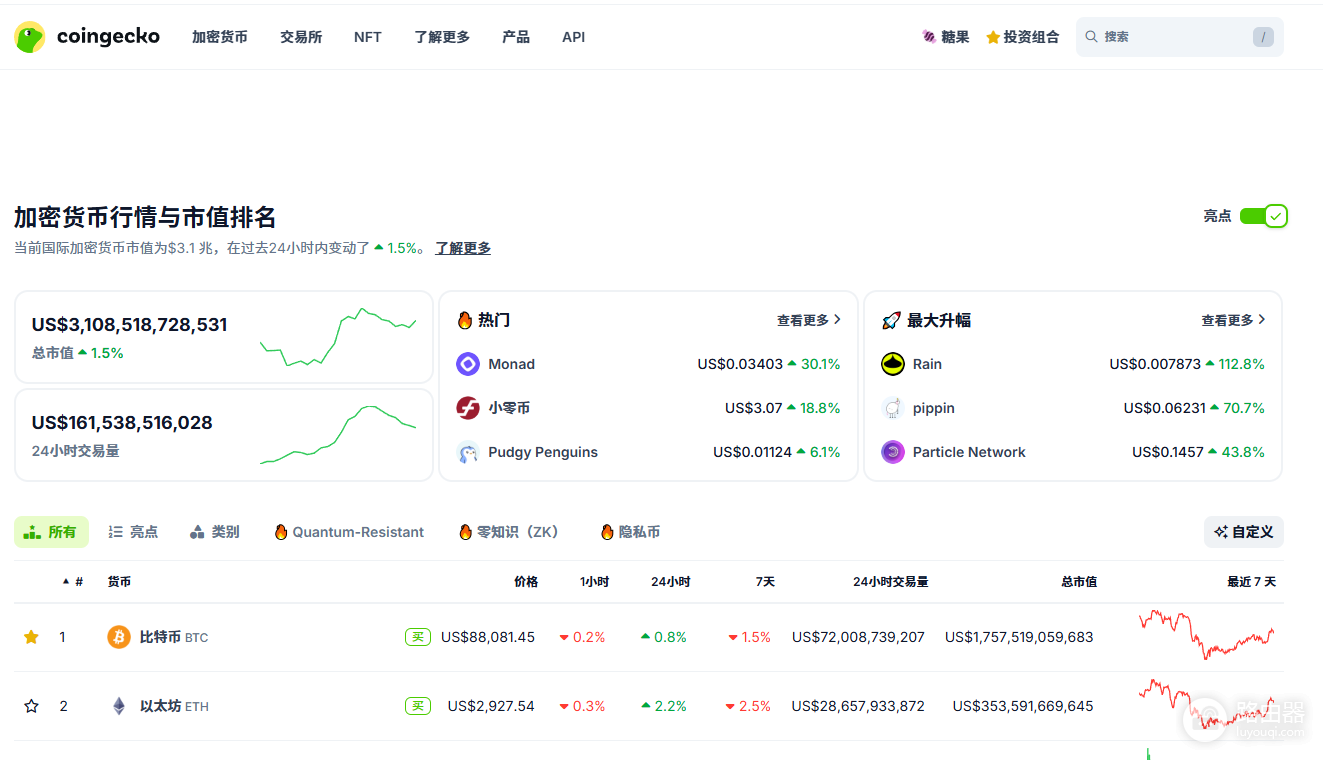The width and height of the screenshot is (1323, 760).
Task: Click the rocket icon beside 最大升幅
Action: pyautogui.click(x=891, y=320)
